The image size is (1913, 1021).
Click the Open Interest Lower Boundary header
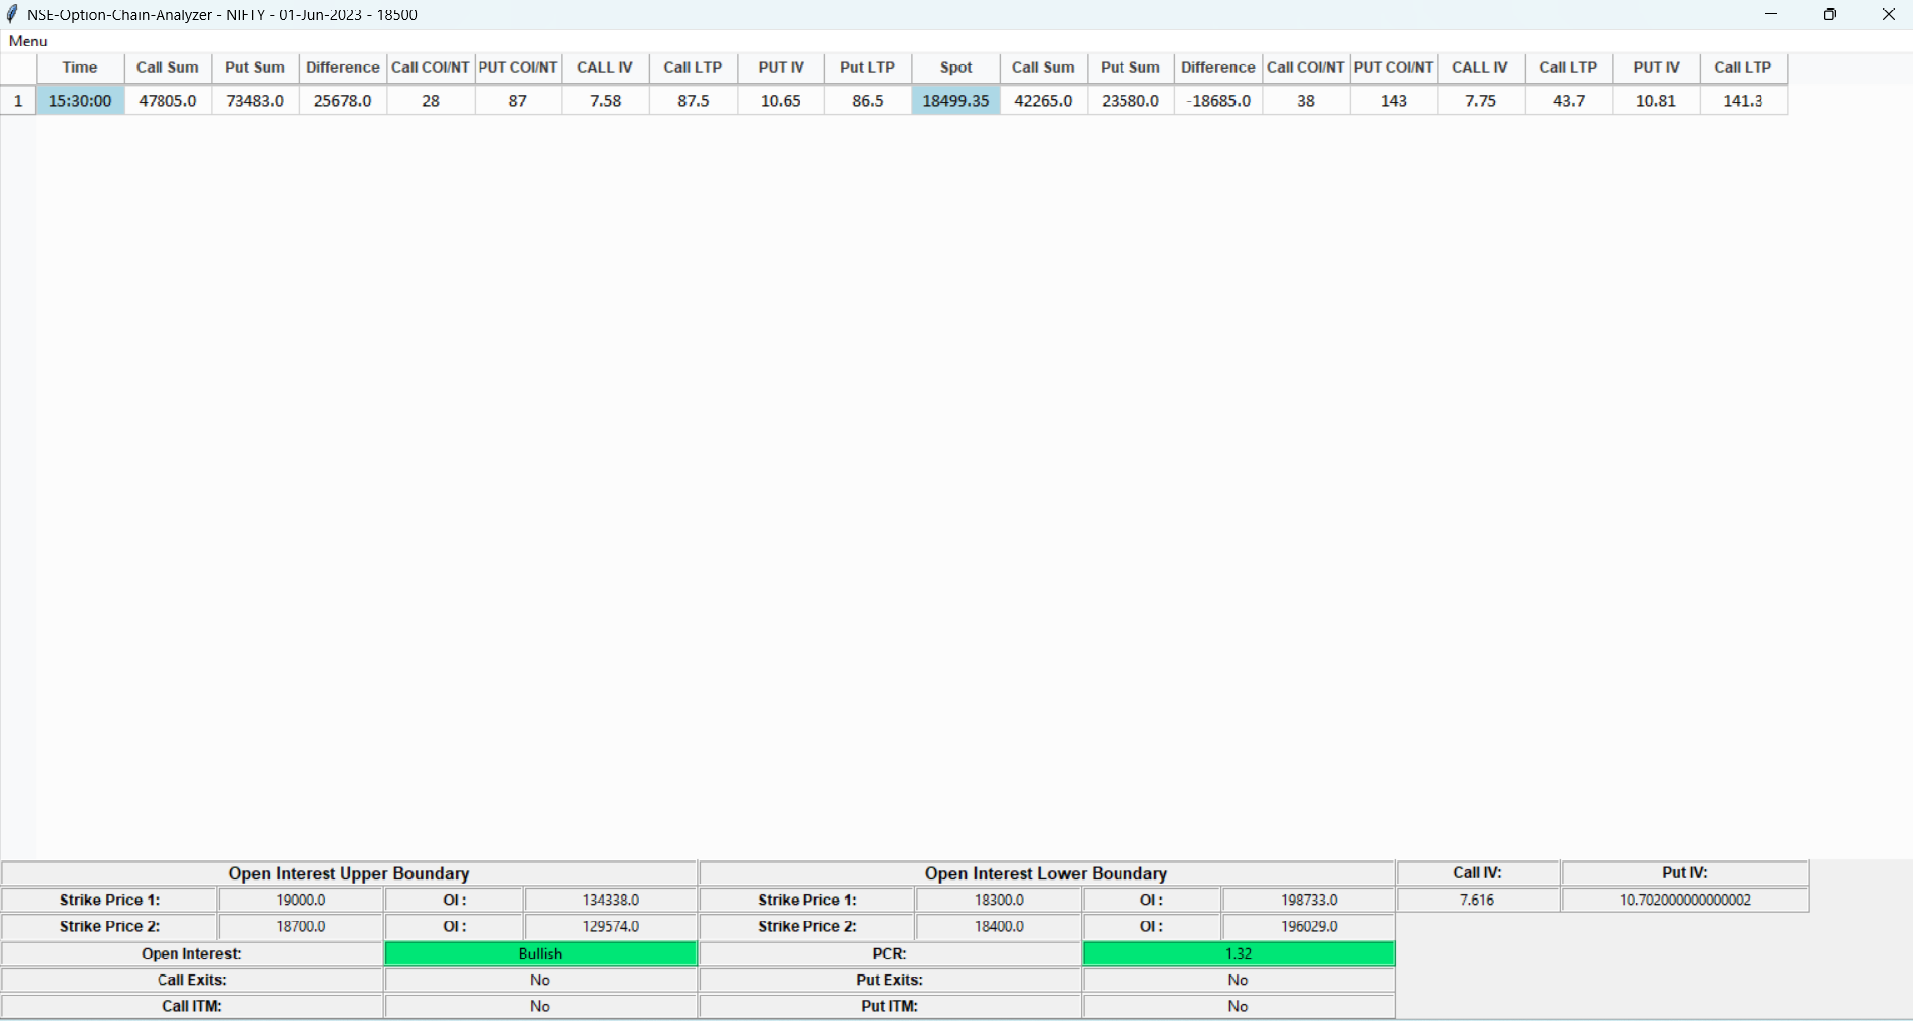(x=1044, y=873)
